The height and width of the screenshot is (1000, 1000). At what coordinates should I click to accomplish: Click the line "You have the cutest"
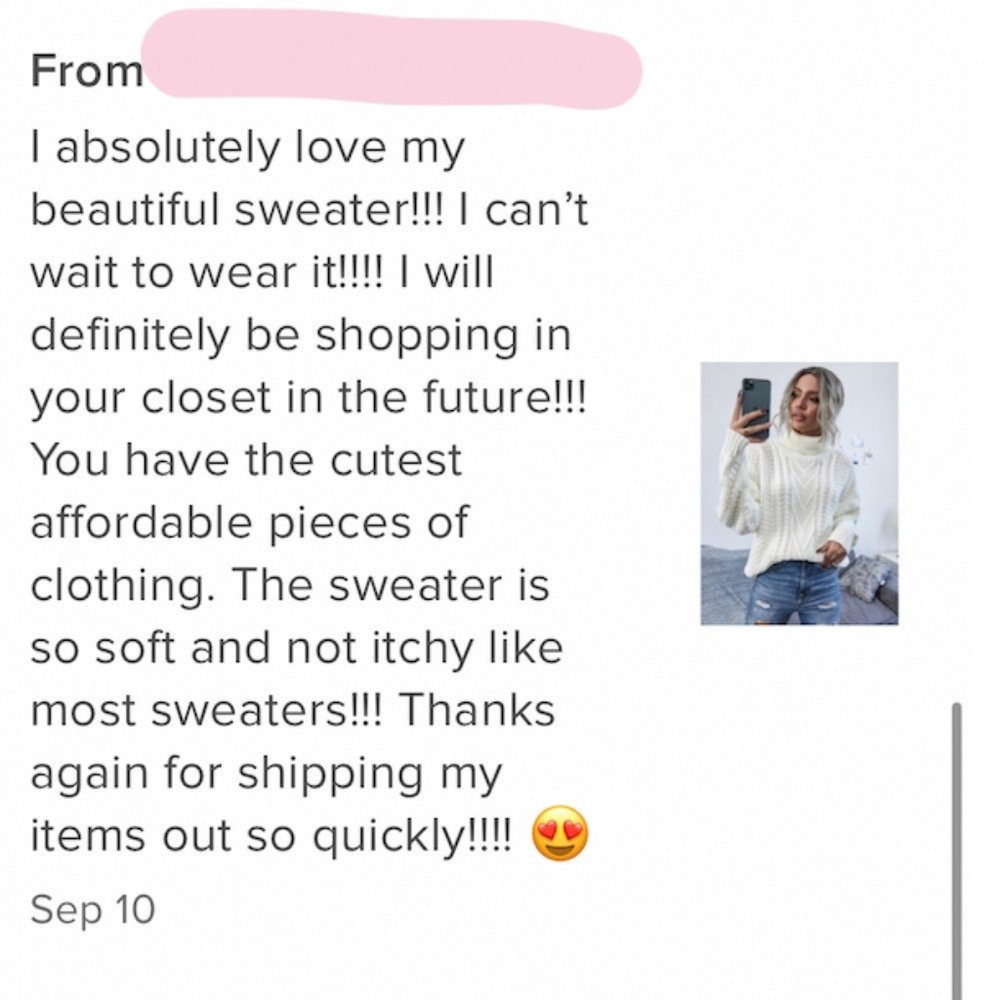[247, 460]
